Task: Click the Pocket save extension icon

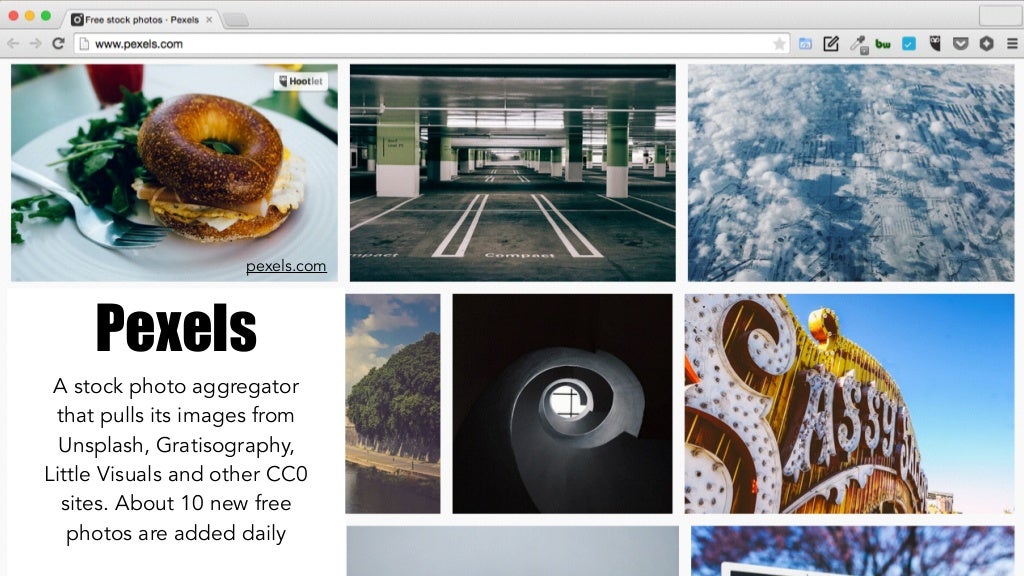Action: (960, 44)
